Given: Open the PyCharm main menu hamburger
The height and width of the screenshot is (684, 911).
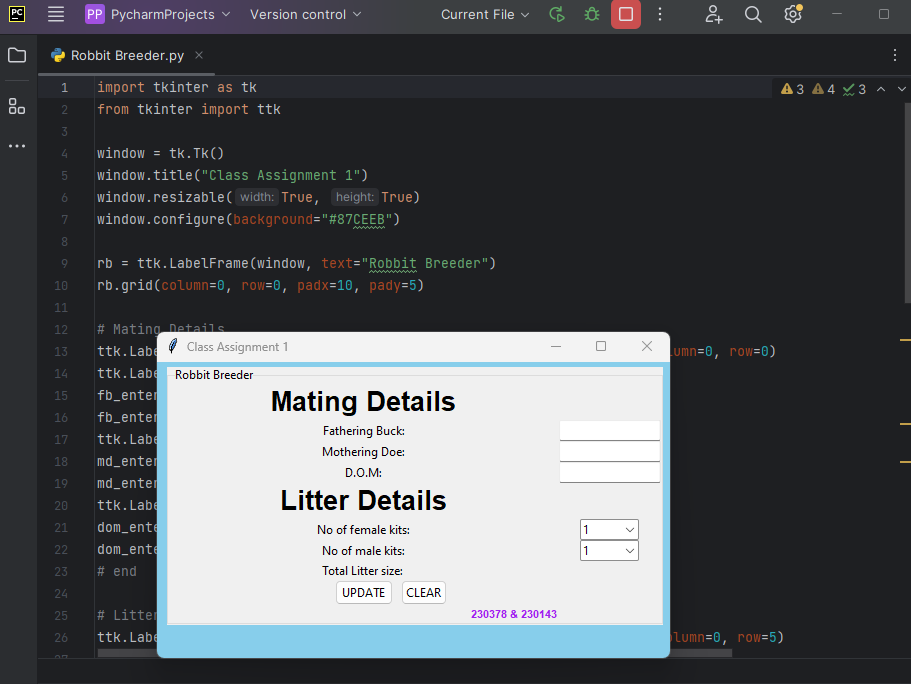Looking at the screenshot, I should tap(56, 15).
